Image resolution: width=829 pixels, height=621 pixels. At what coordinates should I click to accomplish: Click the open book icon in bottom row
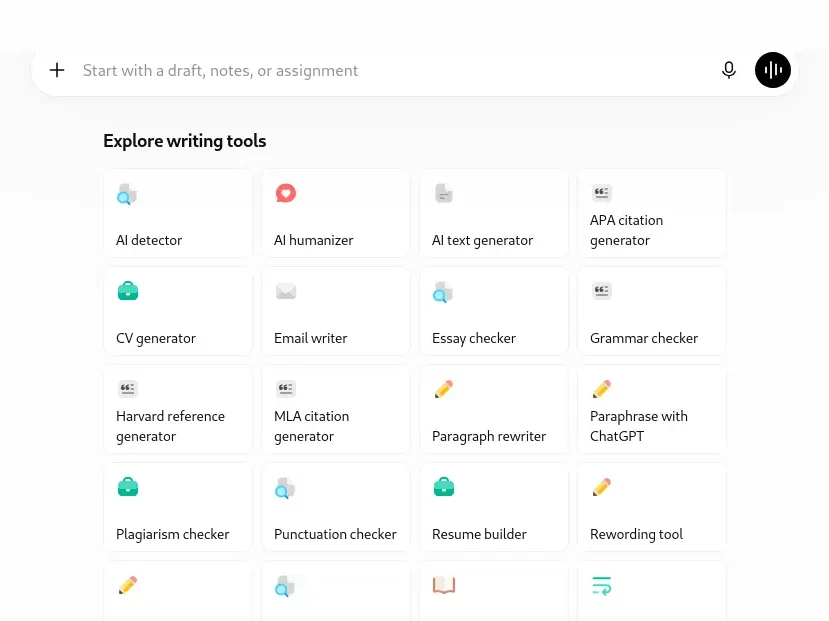[x=444, y=585]
